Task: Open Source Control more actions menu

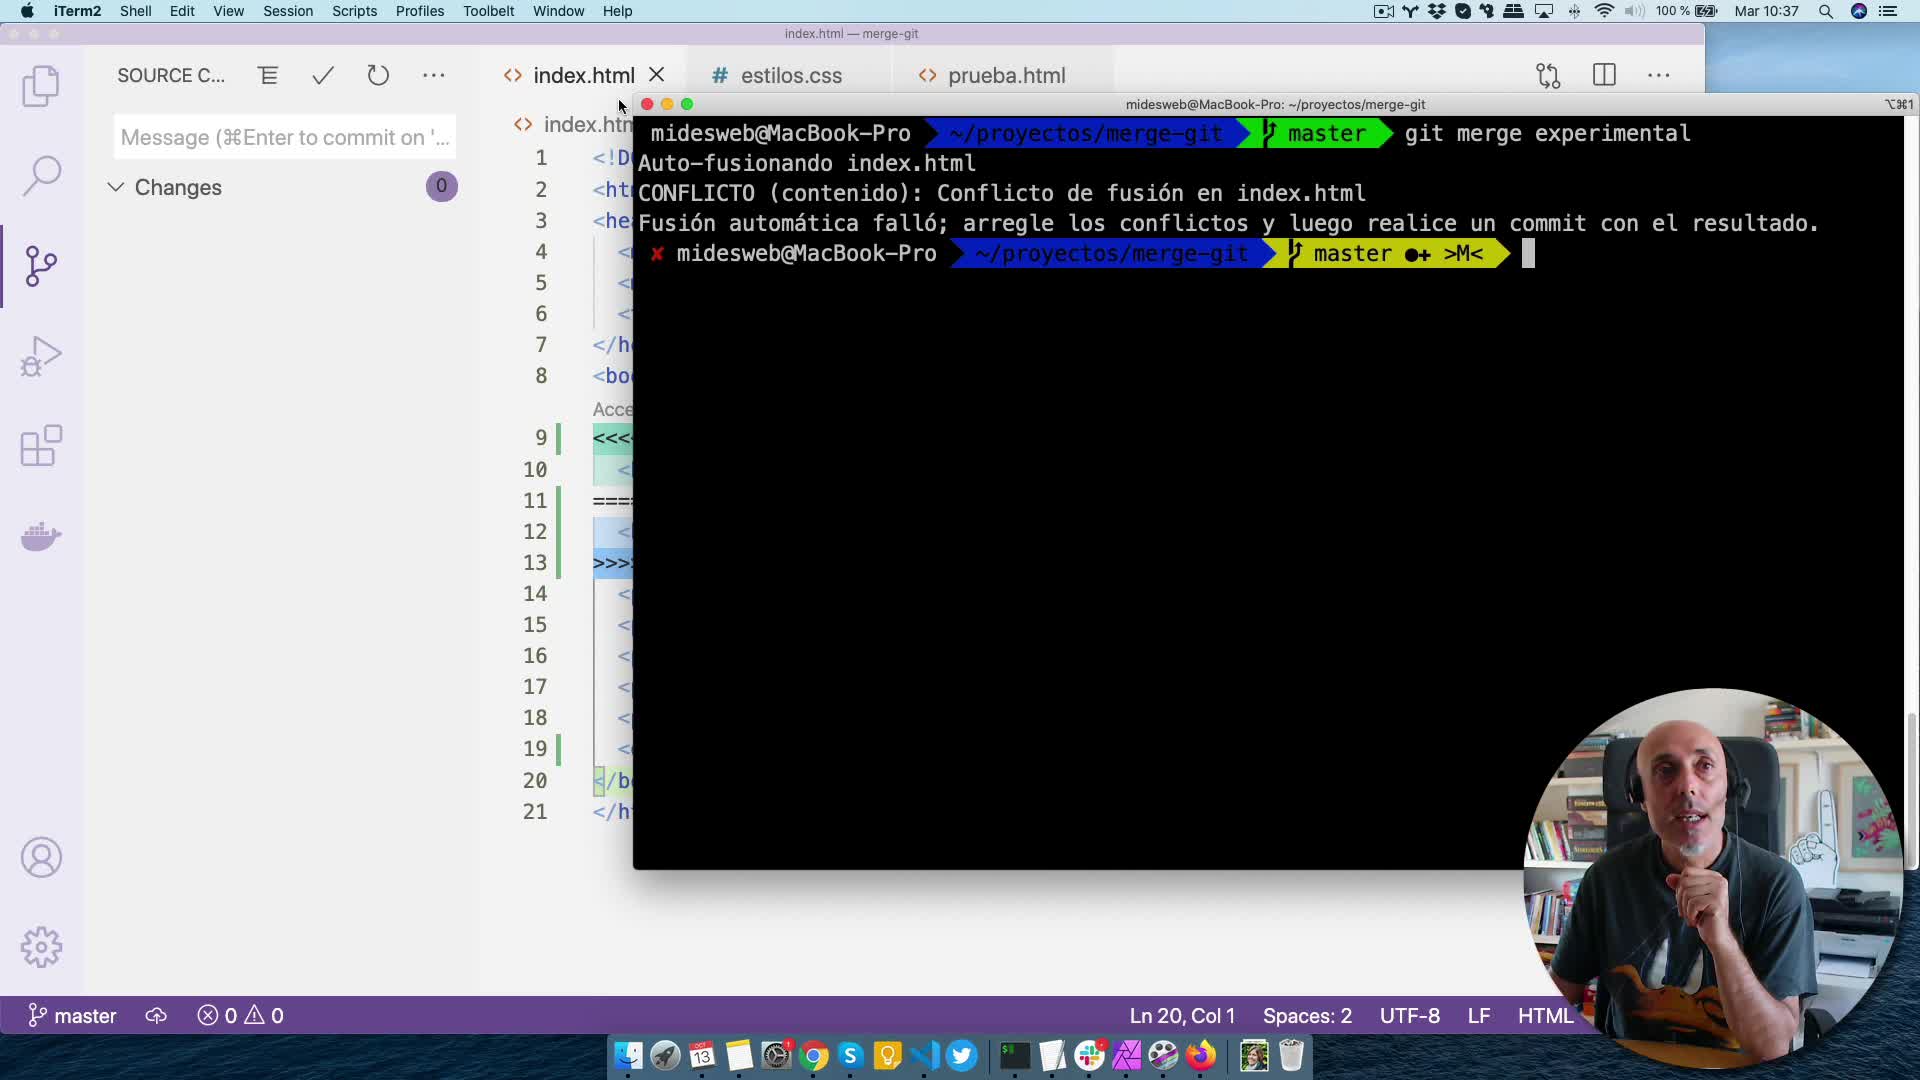Action: 433,75
